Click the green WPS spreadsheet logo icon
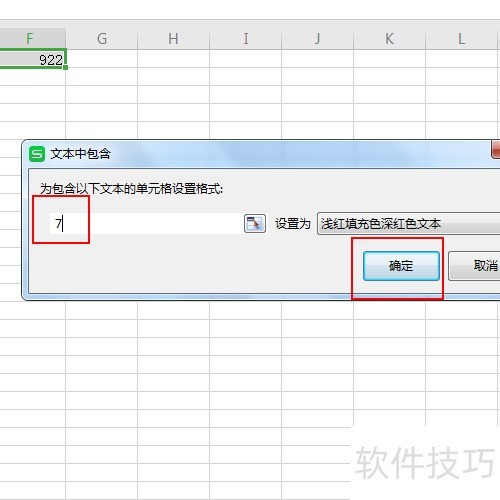The image size is (500, 500). click(37, 154)
